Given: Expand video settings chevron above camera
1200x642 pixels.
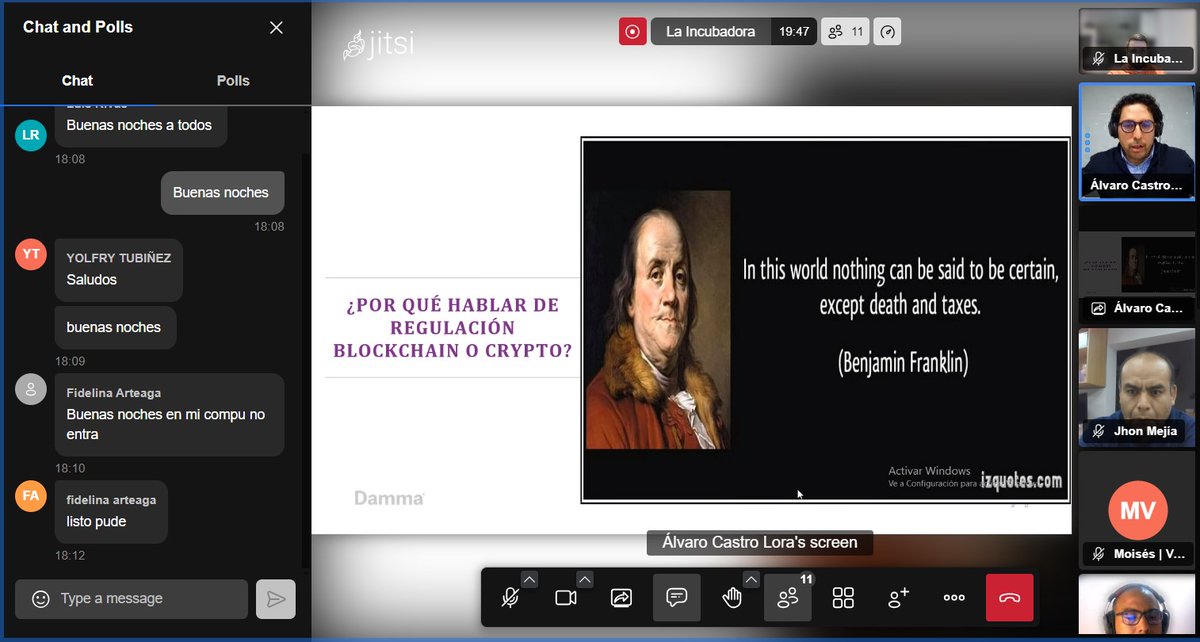Looking at the screenshot, I should (x=585, y=579).
